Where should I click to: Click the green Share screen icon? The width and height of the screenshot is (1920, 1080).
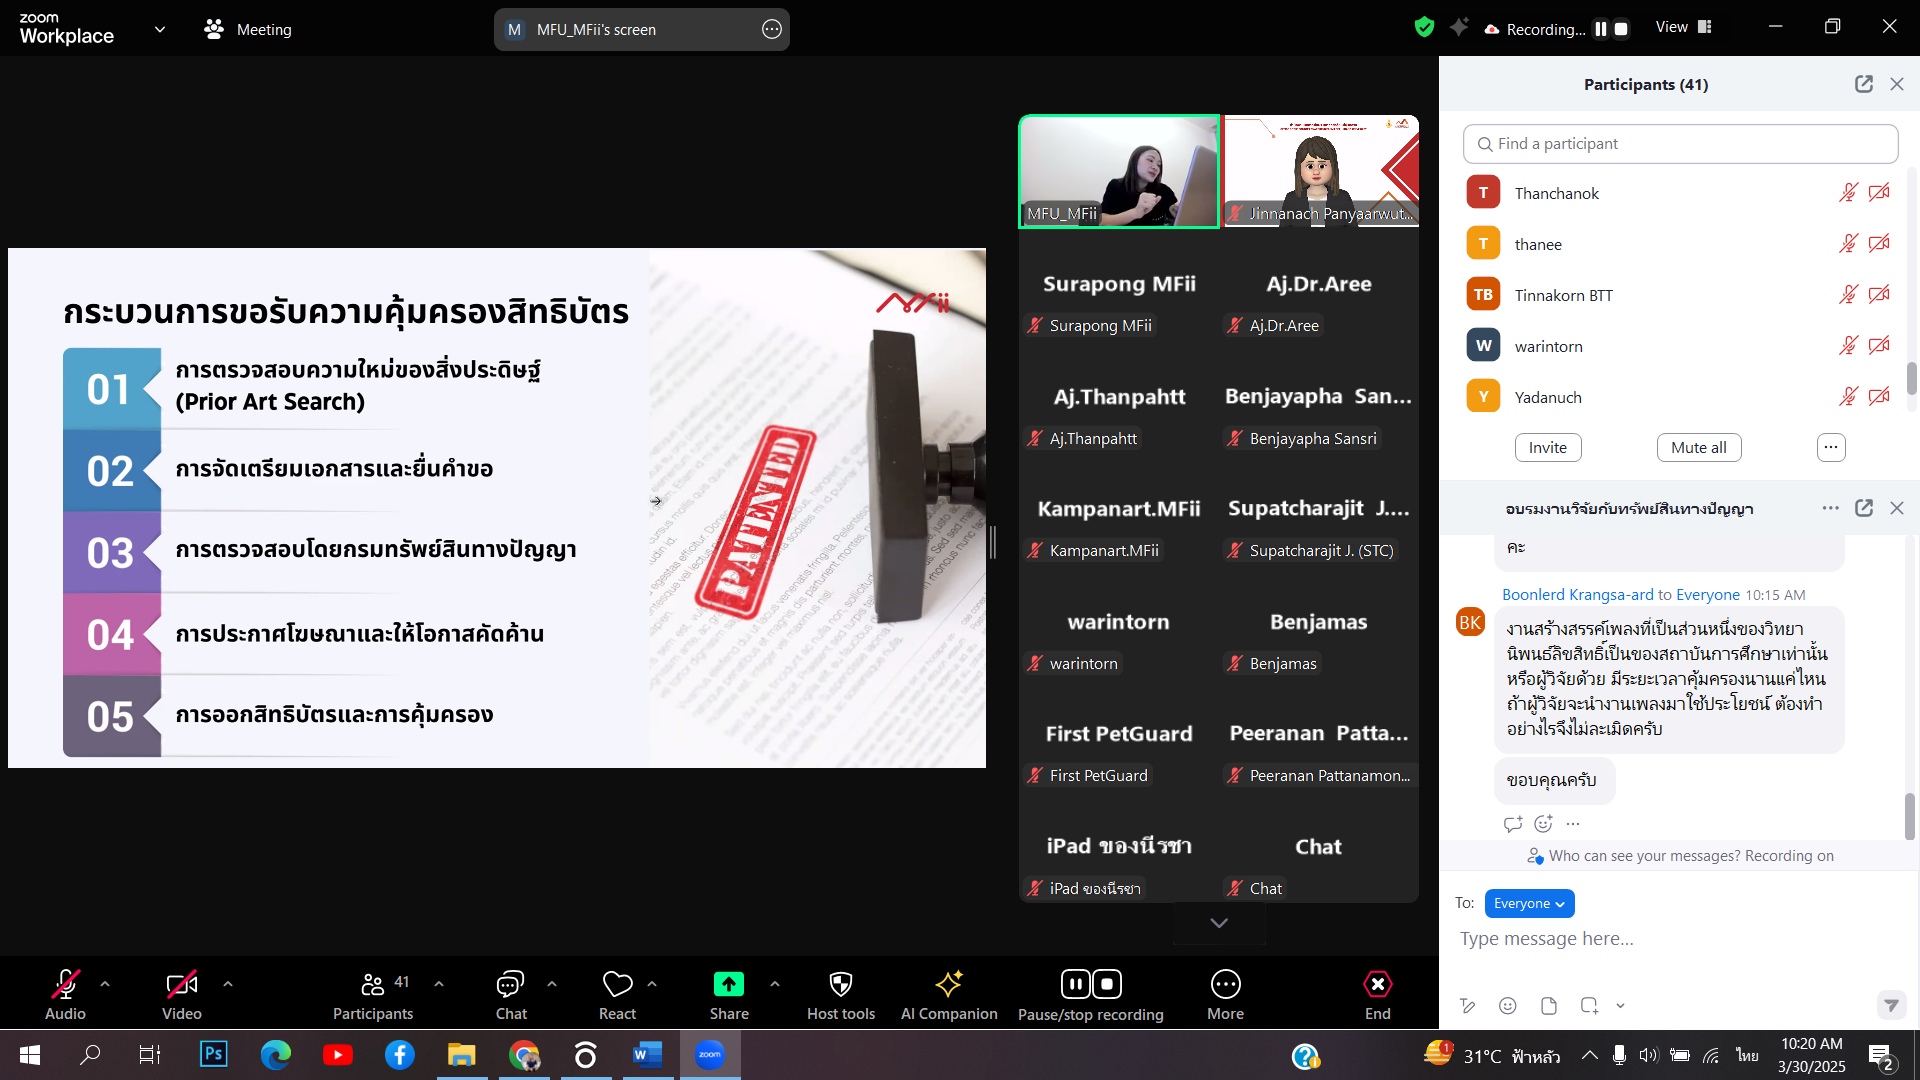tap(728, 985)
